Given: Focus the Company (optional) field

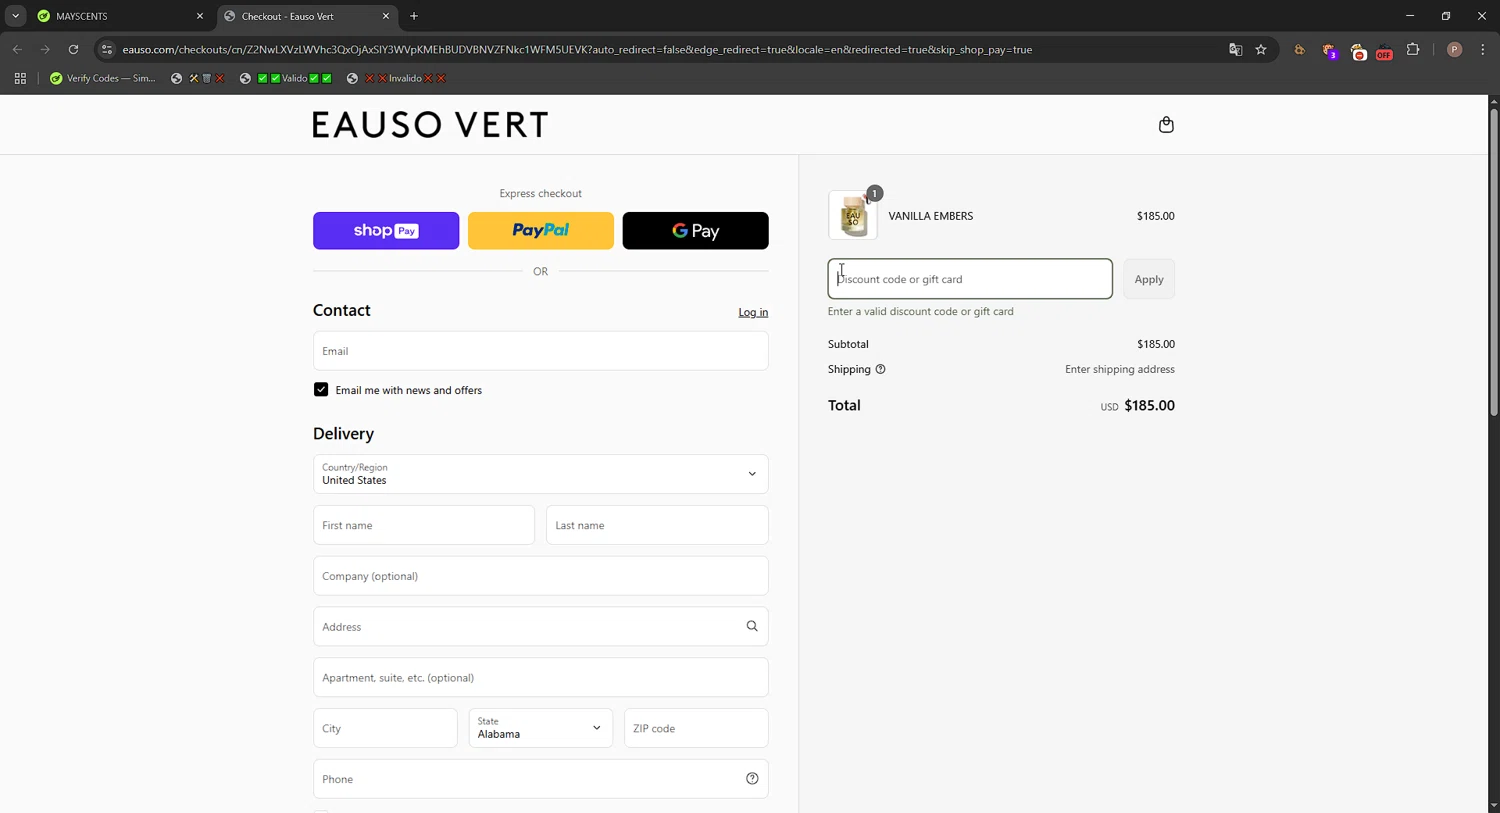Looking at the screenshot, I should click(541, 576).
